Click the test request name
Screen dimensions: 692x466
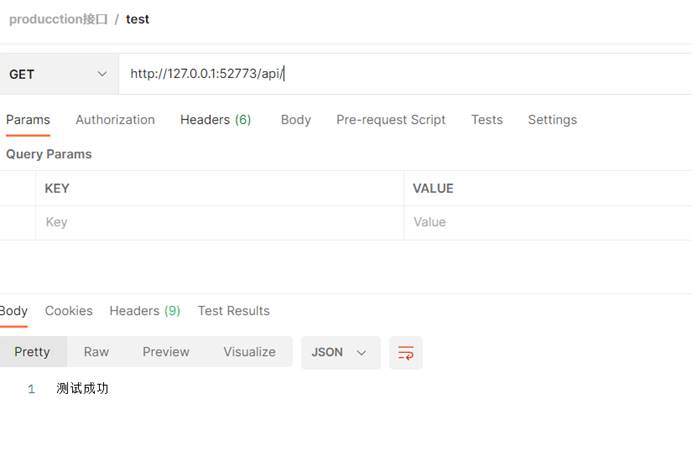click(137, 19)
